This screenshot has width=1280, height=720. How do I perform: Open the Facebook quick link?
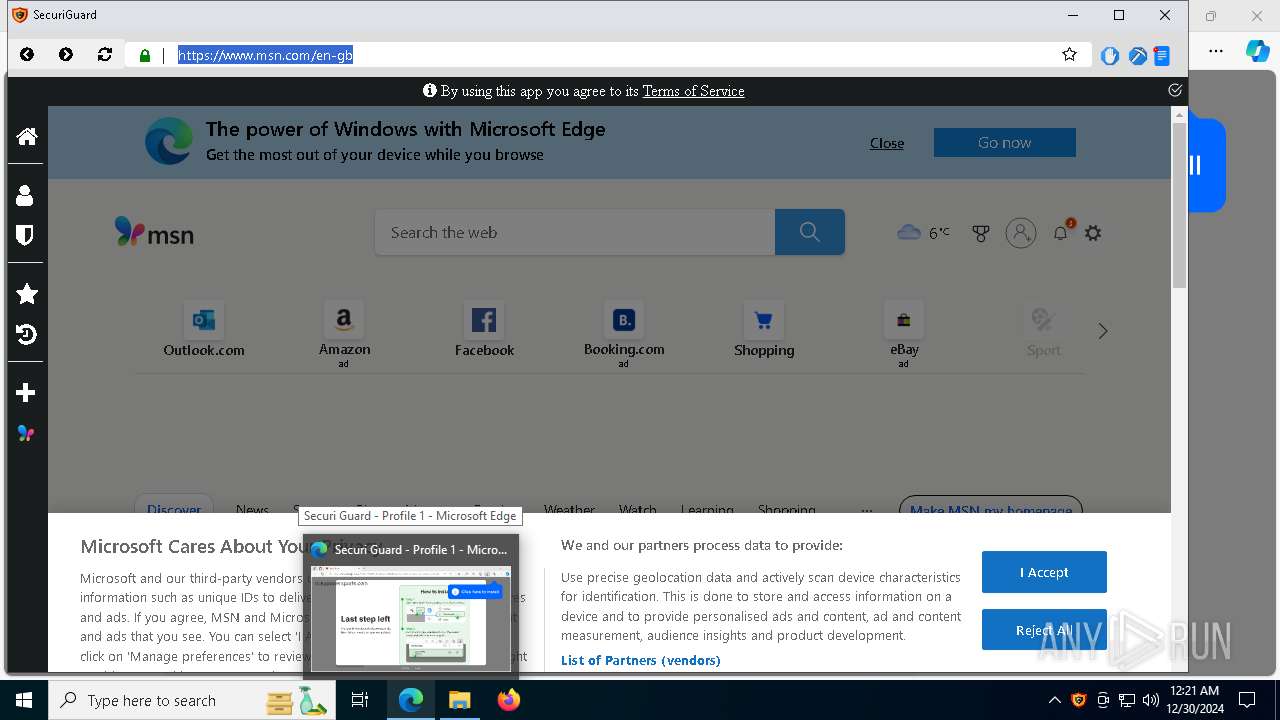coord(484,330)
